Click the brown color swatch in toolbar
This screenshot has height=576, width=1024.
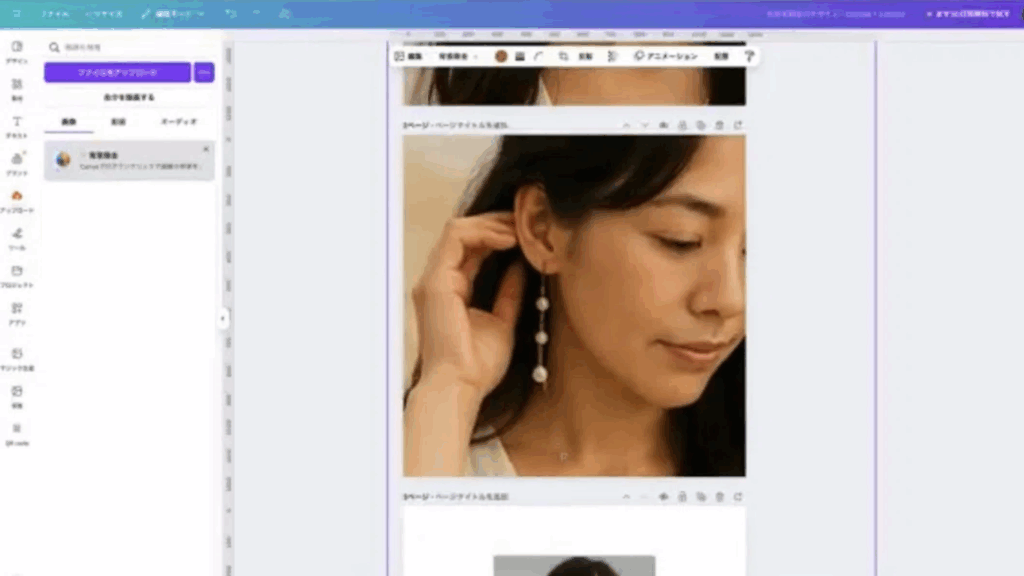501,57
